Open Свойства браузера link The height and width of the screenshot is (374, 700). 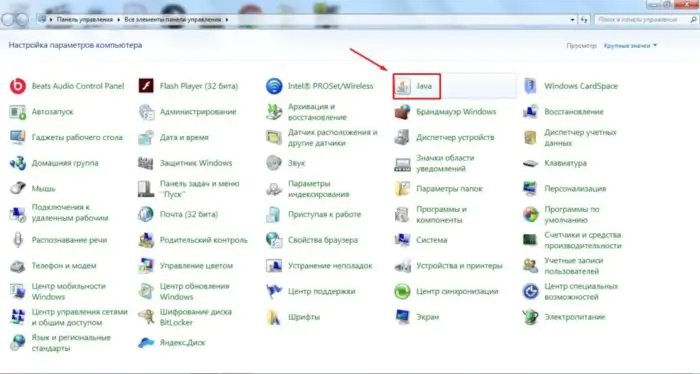(x=323, y=240)
